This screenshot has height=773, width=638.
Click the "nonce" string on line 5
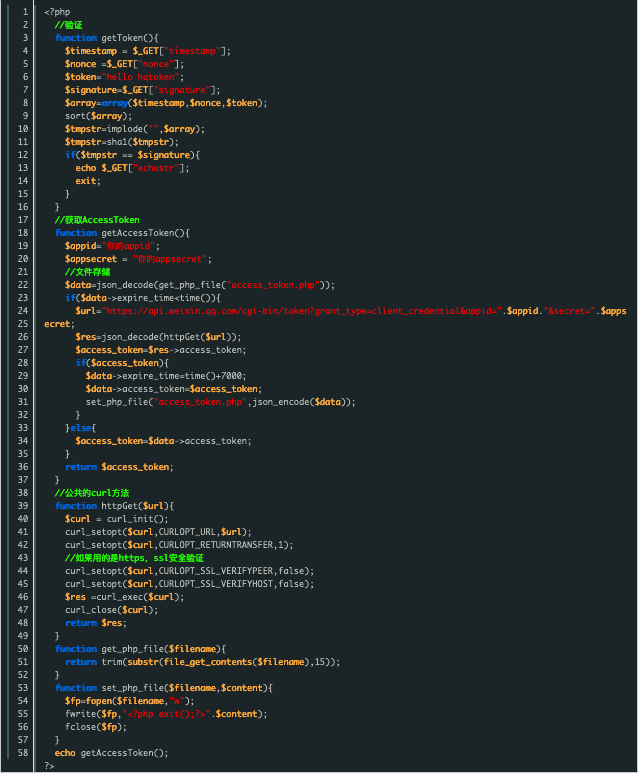pos(158,64)
